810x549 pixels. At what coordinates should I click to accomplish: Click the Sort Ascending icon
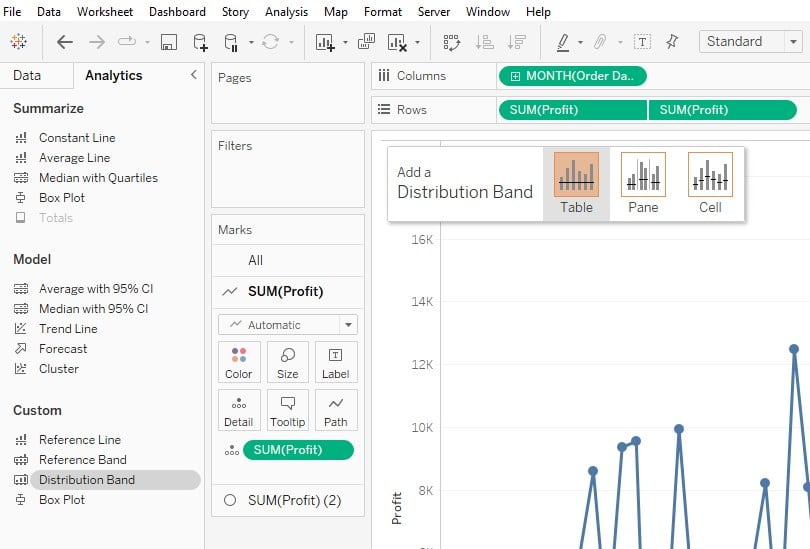pos(484,42)
